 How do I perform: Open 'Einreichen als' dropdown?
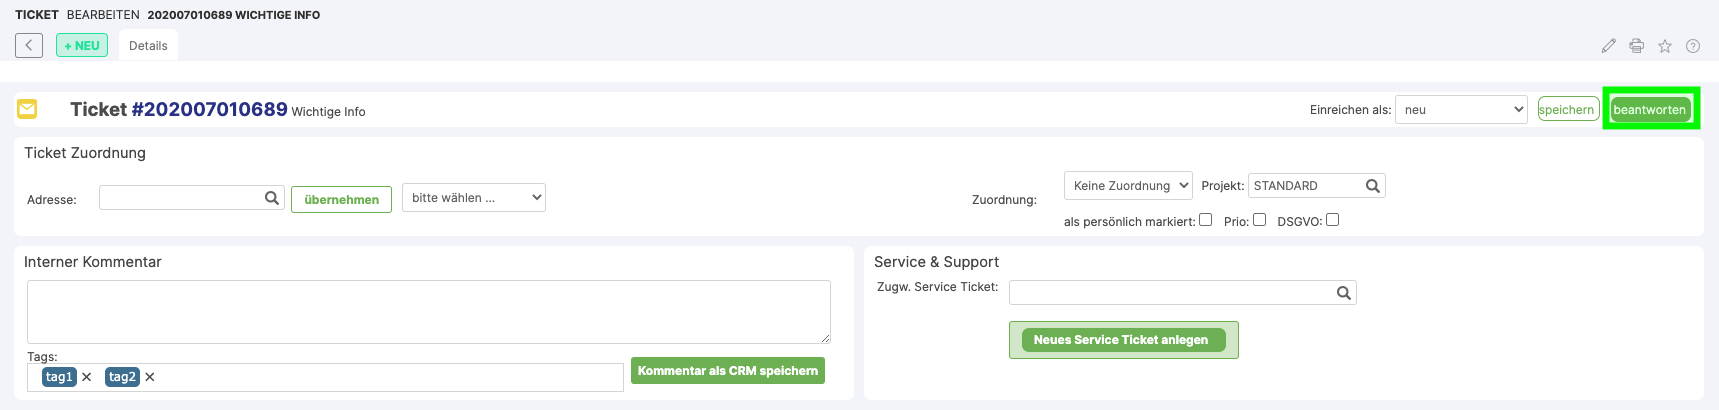1461,110
